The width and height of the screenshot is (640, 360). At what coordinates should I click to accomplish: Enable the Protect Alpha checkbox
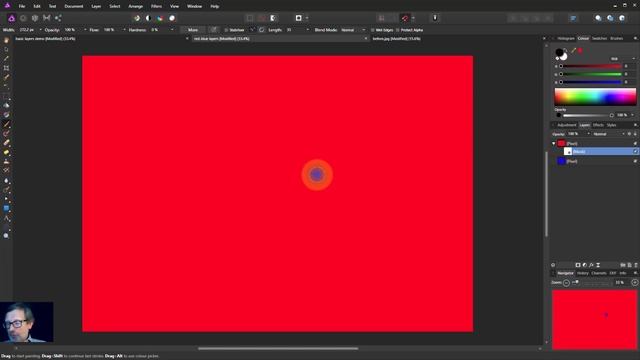(398, 30)
